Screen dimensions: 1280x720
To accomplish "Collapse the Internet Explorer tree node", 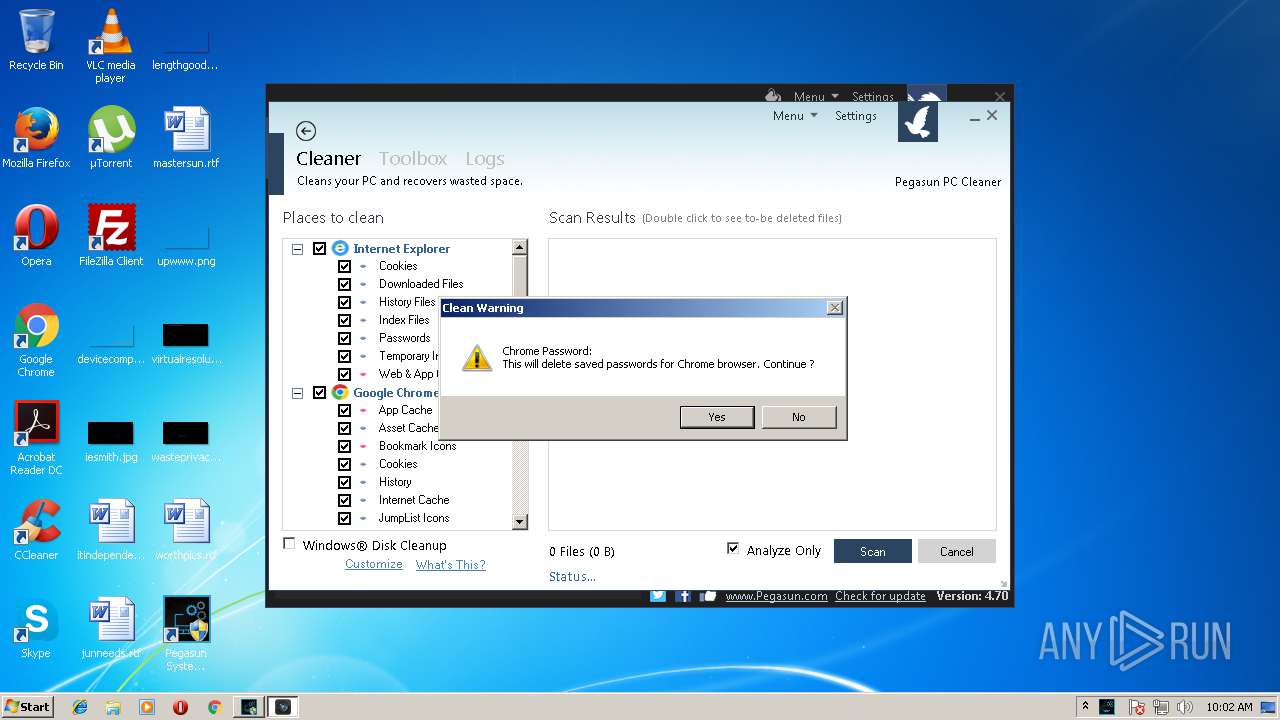I will (297, 249).
